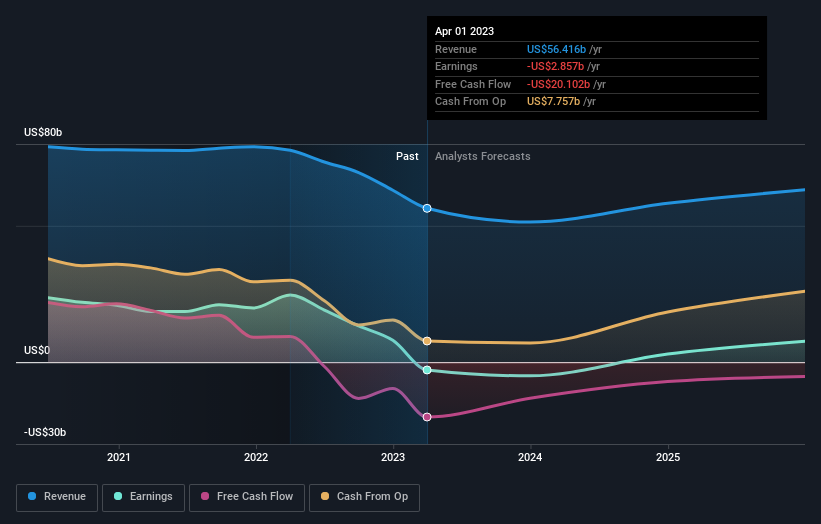Toggle the Revenue legend series
Screen dimensions: 821x524
(57, 497)
